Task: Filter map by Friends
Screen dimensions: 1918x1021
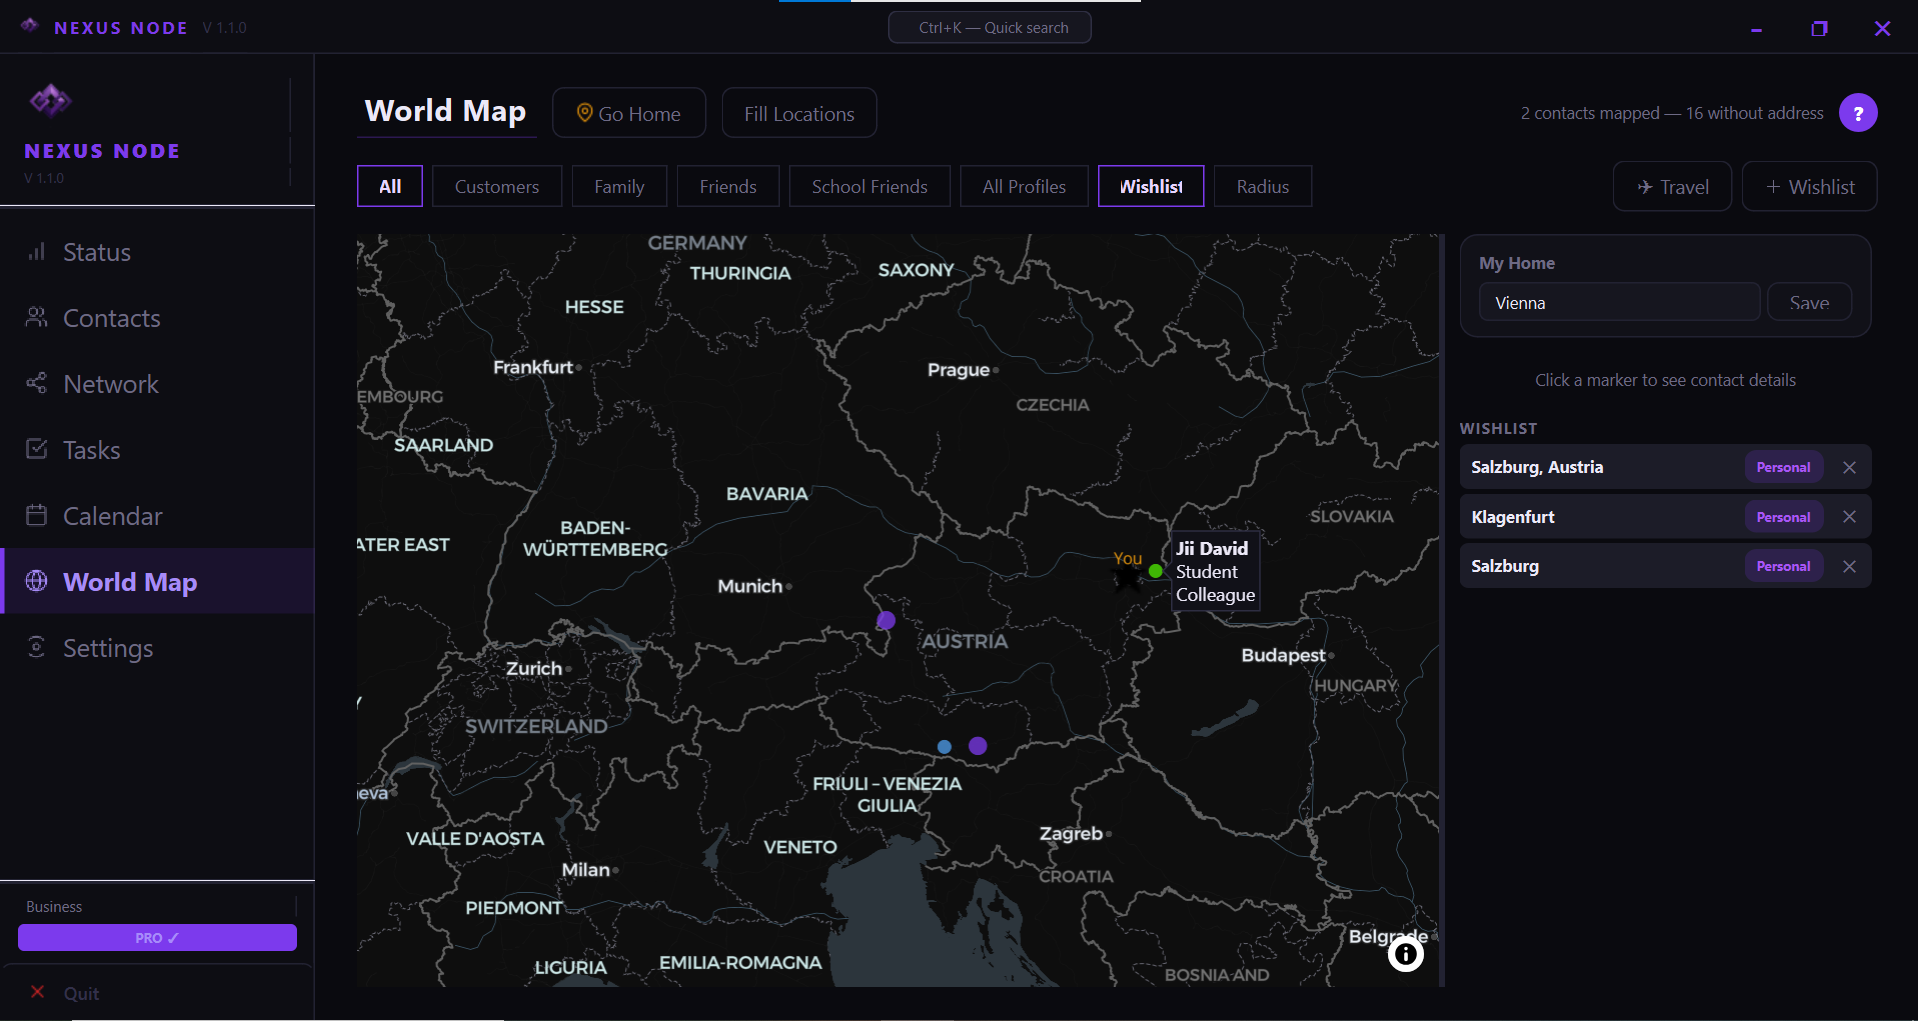Action: tap(728, 186)
